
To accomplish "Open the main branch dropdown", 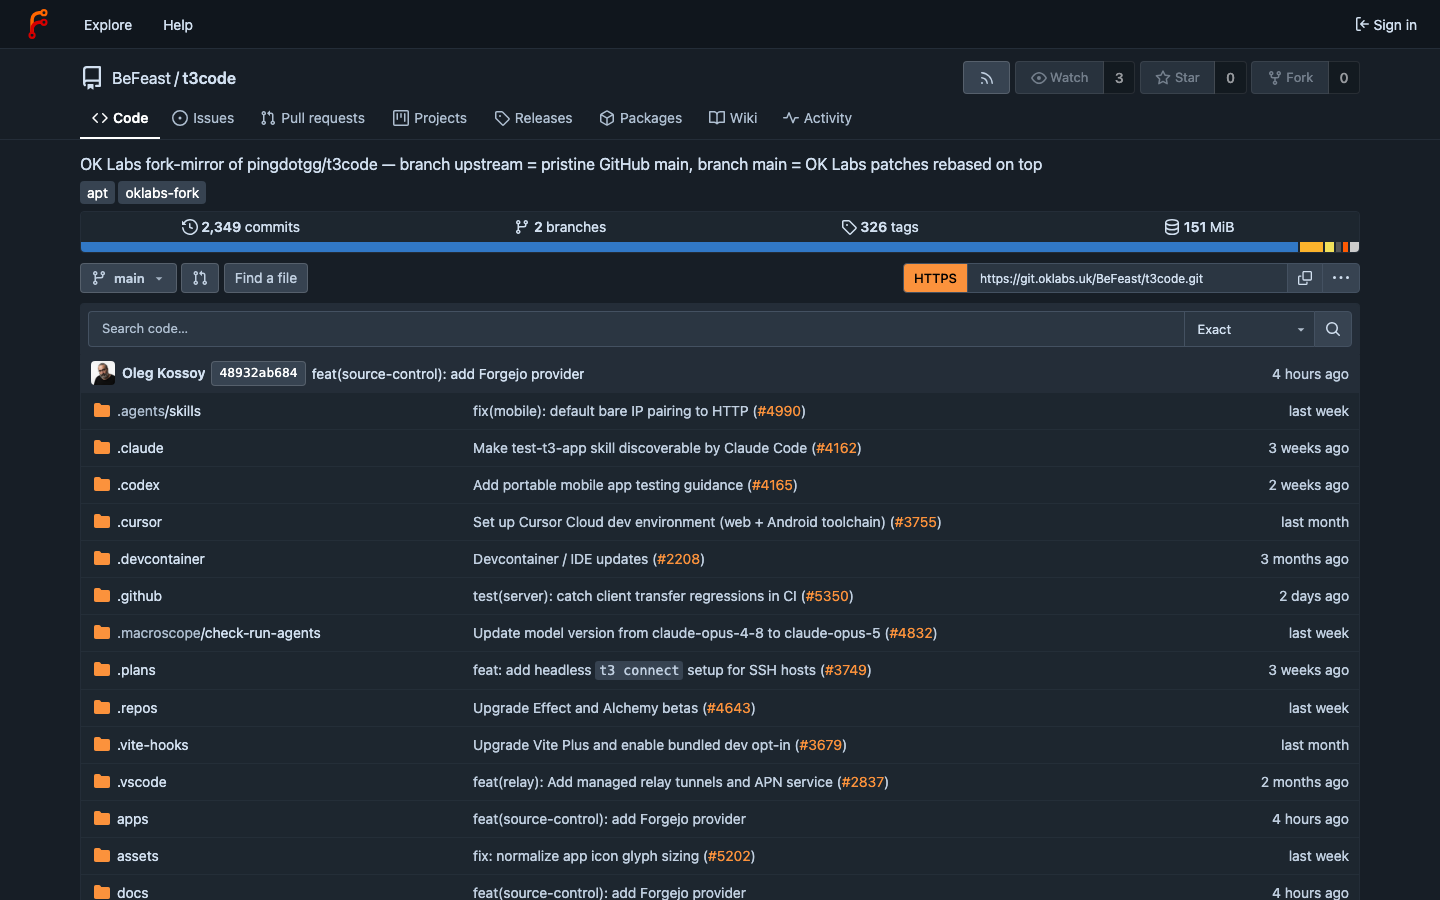I will point(128,278).
